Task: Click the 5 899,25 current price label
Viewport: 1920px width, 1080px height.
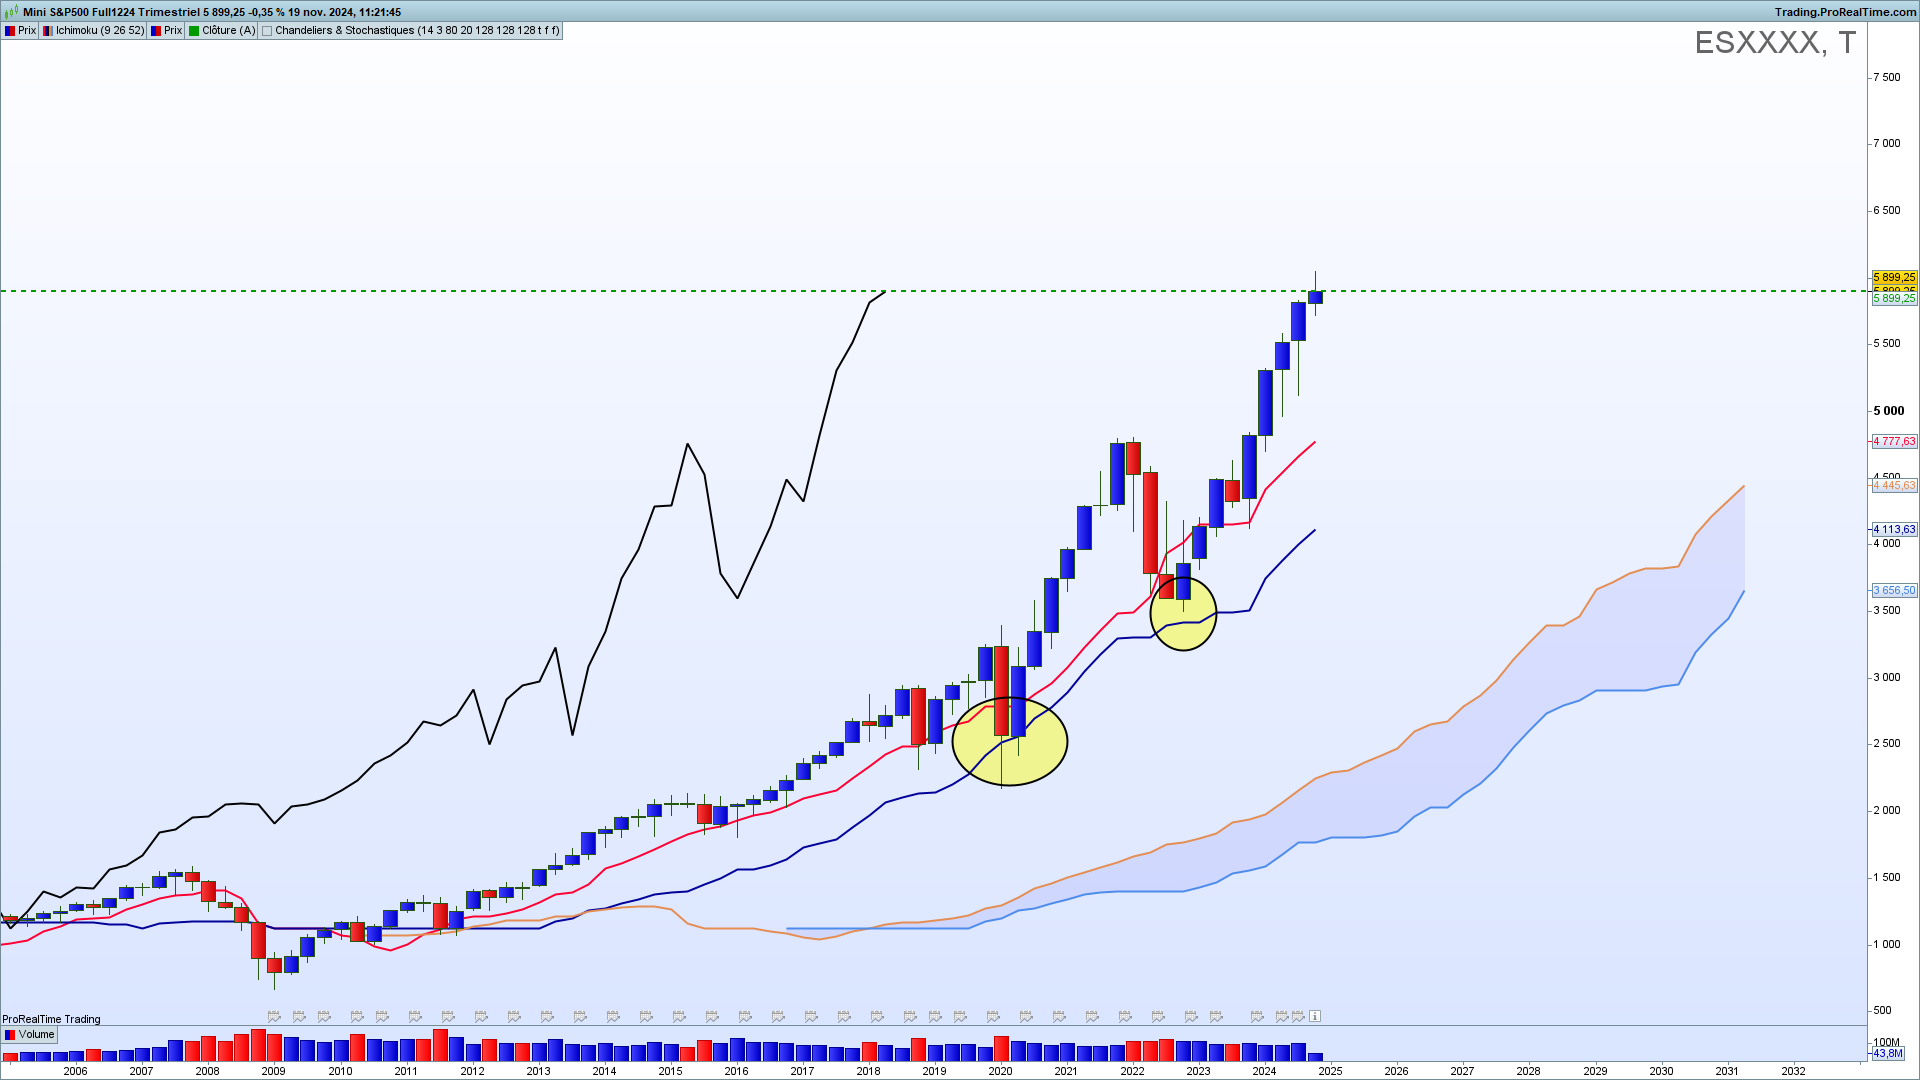Action: click(1894, 277)
